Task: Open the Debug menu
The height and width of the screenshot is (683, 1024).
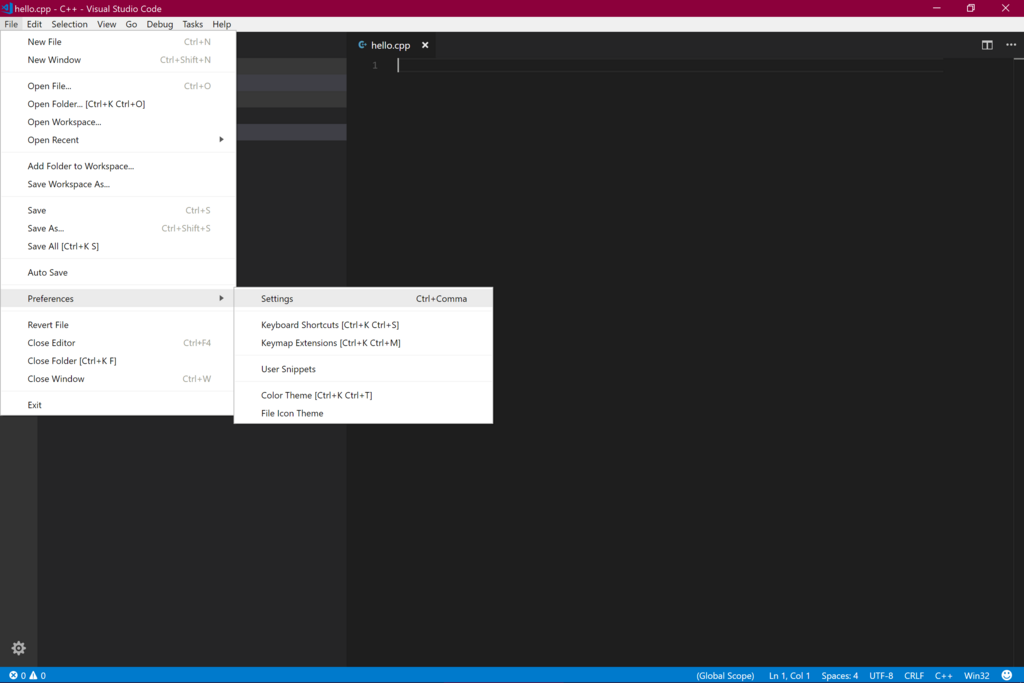Action: 159,24
